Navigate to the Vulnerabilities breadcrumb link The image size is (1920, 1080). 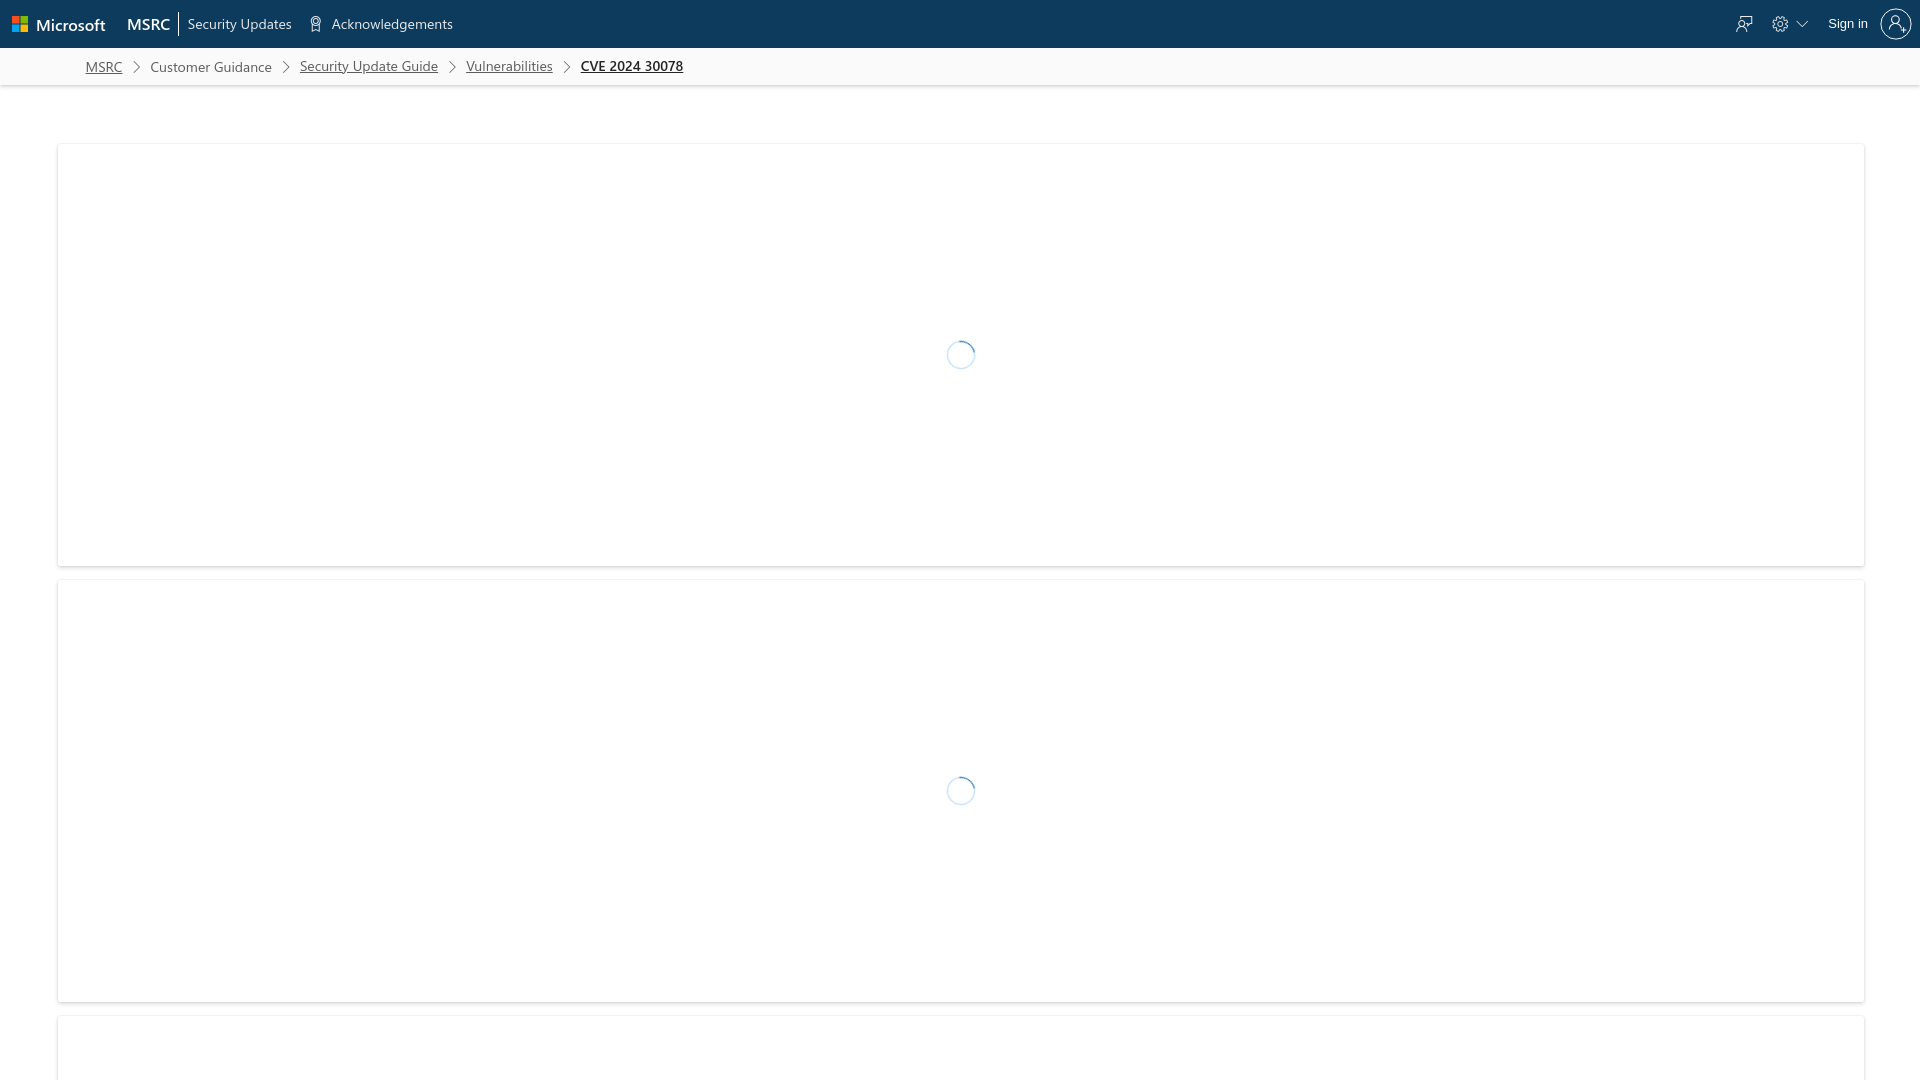tap(509, 66)
